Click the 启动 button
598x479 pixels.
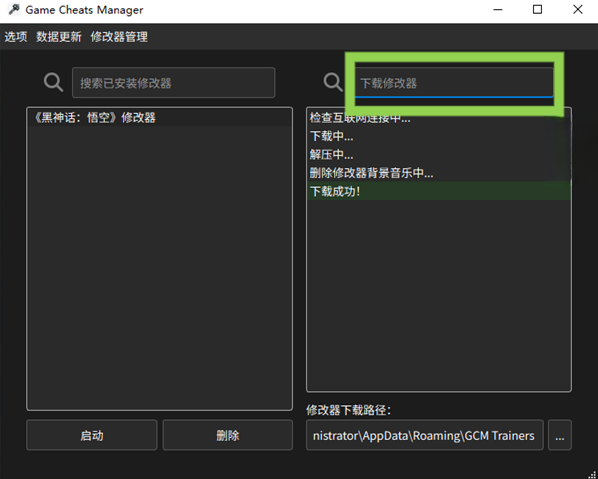click(92, 435)
